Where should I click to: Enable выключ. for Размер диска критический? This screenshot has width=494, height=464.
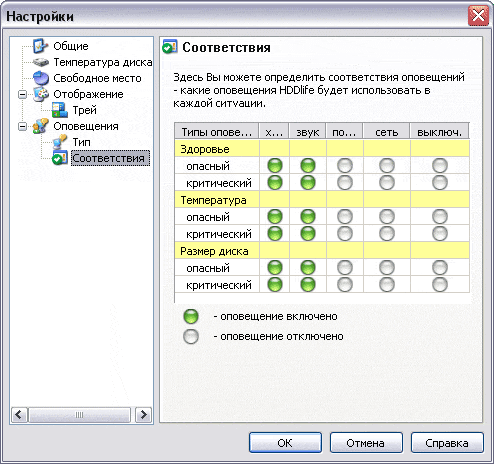[x=440, y=284]
